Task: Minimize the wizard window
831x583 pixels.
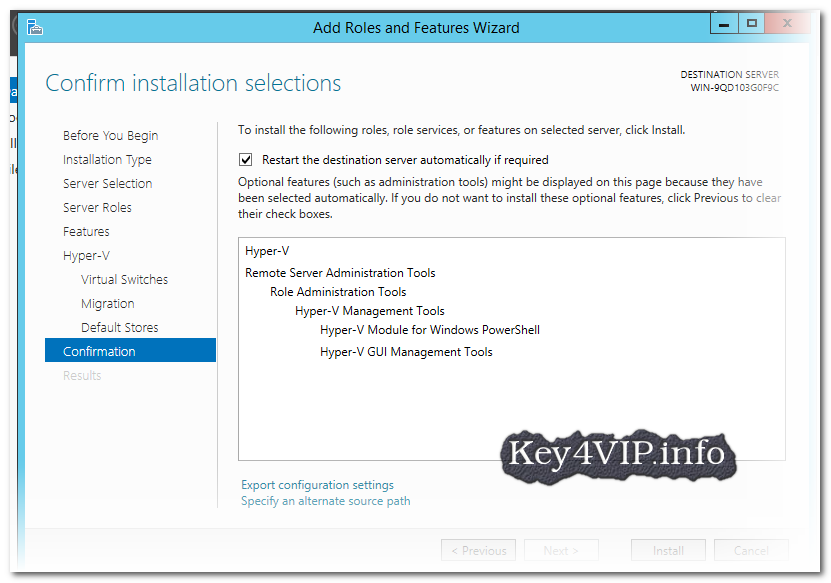Action: 724,24
